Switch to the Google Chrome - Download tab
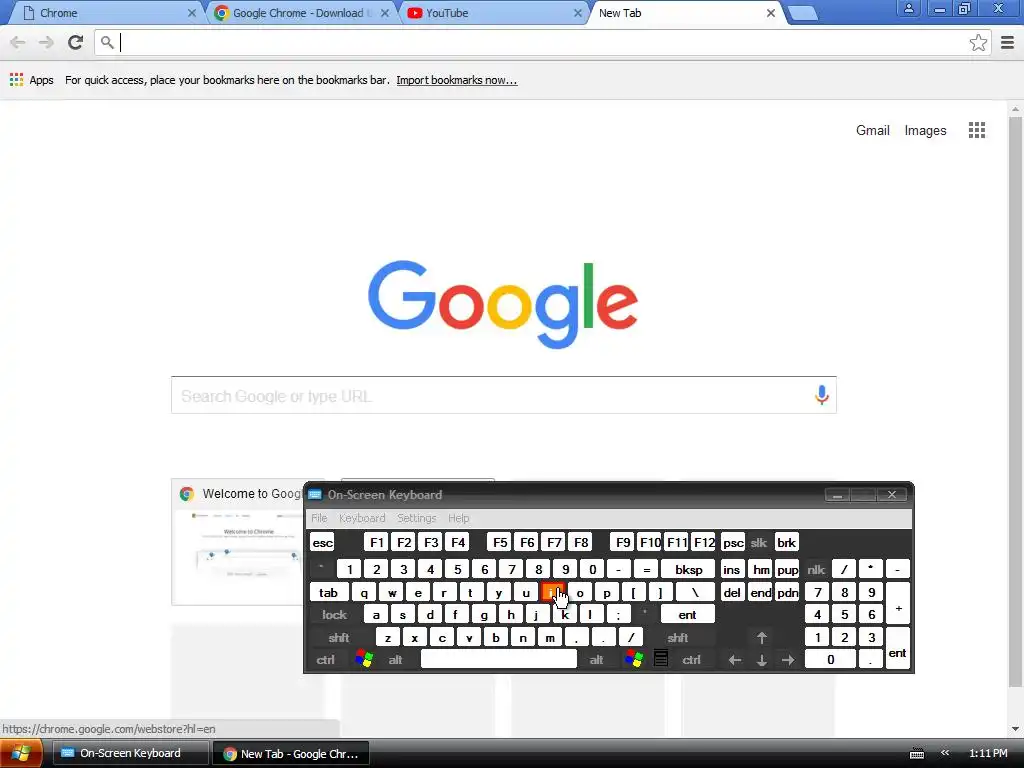This screenshot has width=1024, height=768. click(x=298, y=13)
